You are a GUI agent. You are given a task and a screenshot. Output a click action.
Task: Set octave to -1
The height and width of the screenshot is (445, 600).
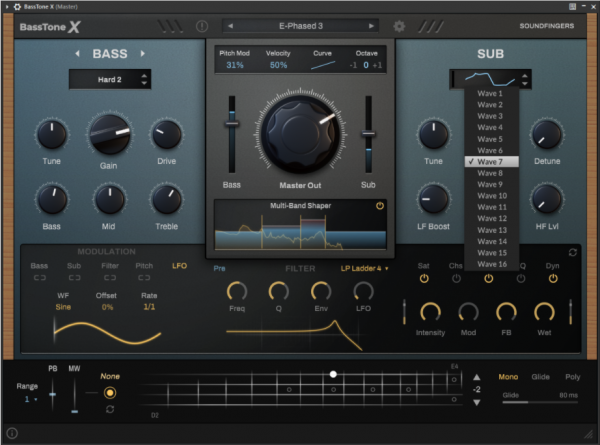(353, 65)
